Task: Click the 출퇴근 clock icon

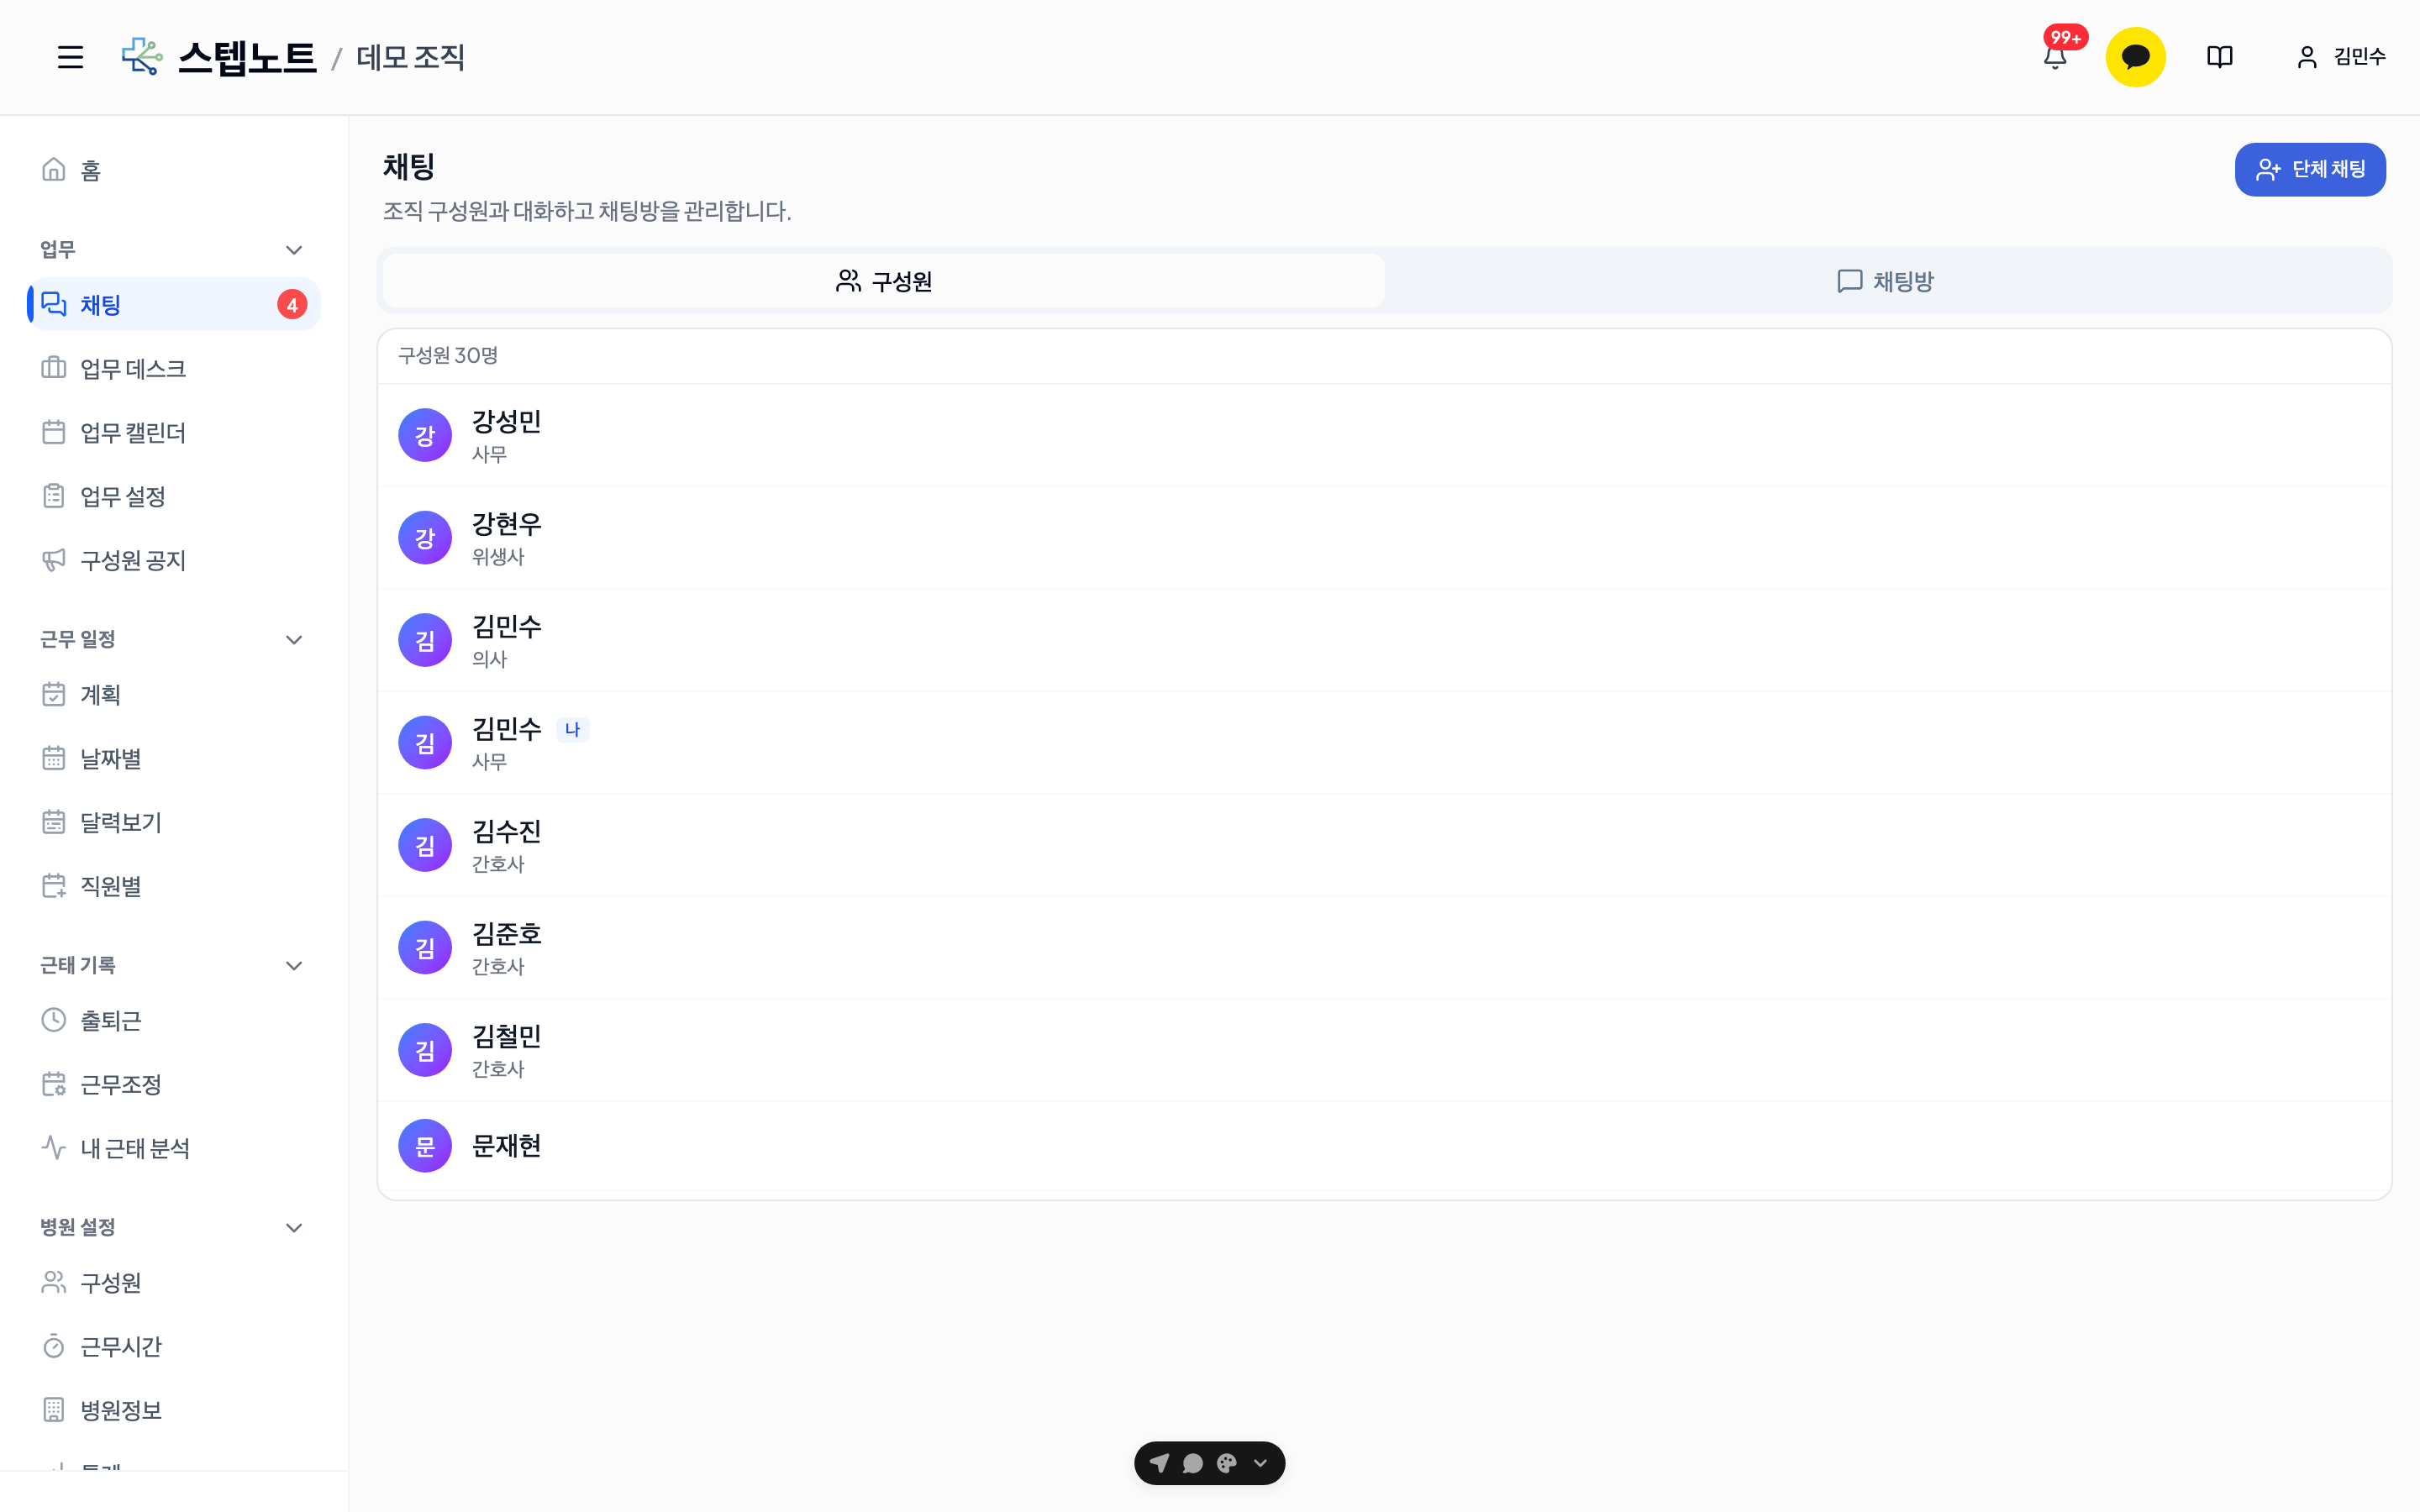Action: 54,1020
